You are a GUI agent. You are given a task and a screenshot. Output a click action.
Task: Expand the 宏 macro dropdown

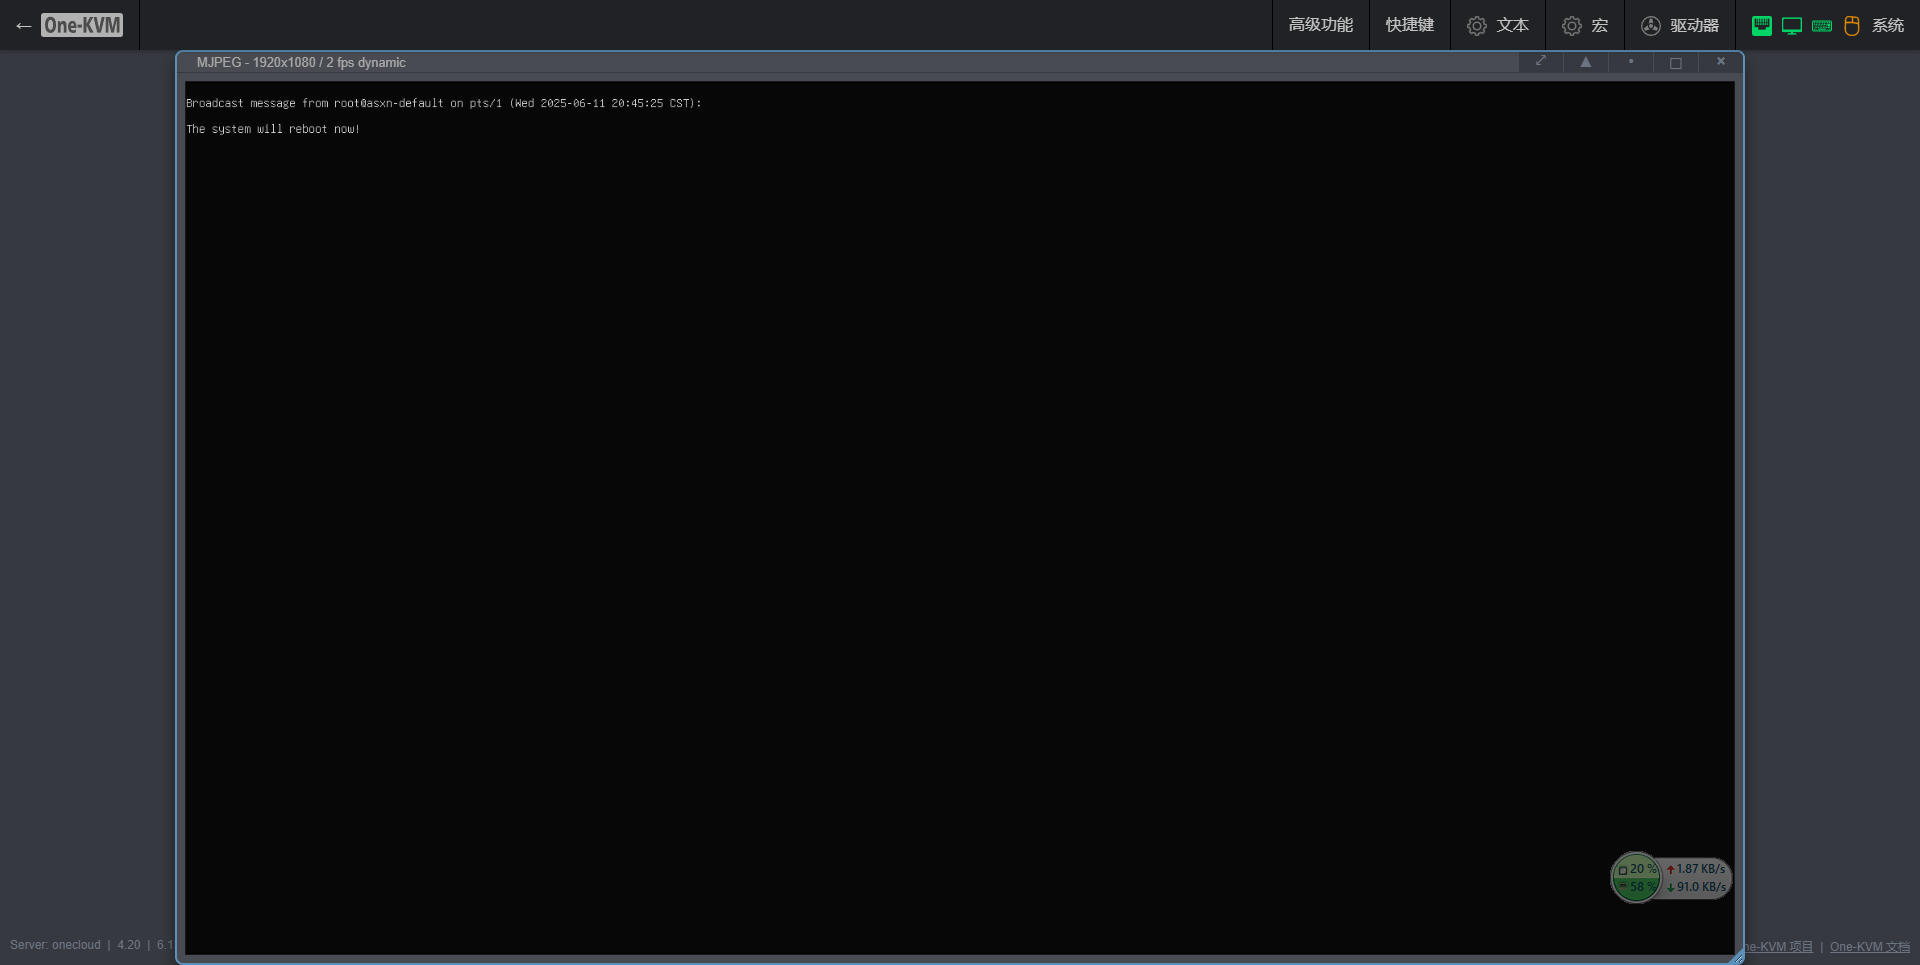(x=1585, y=25)
